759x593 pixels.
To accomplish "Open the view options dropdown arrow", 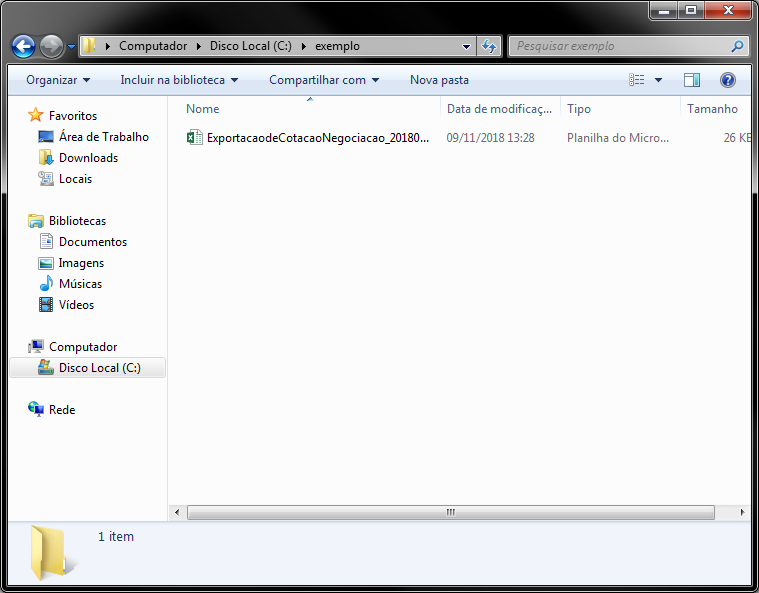I will pos(658,80).
